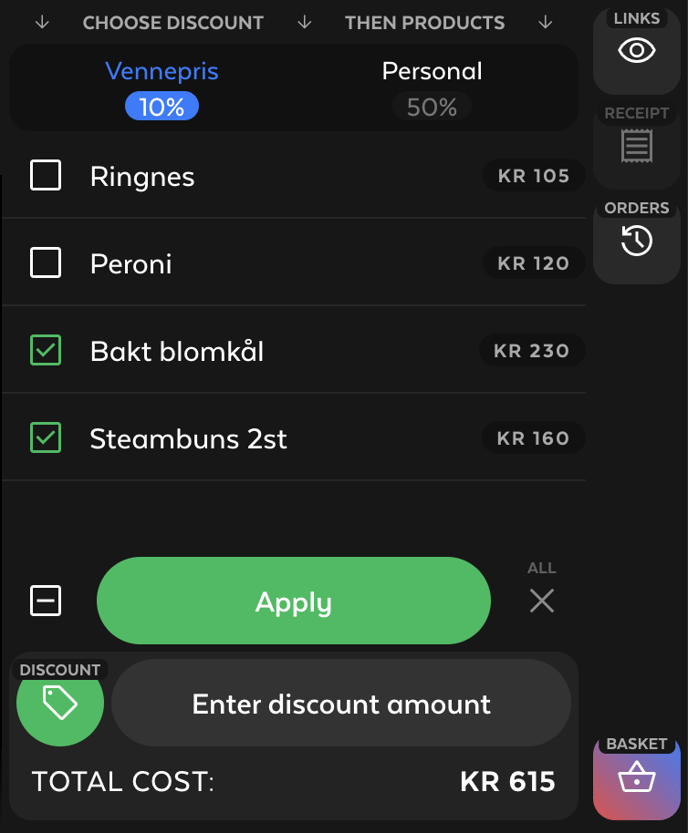Click the rightmost down chevron in header

(545, 22)
